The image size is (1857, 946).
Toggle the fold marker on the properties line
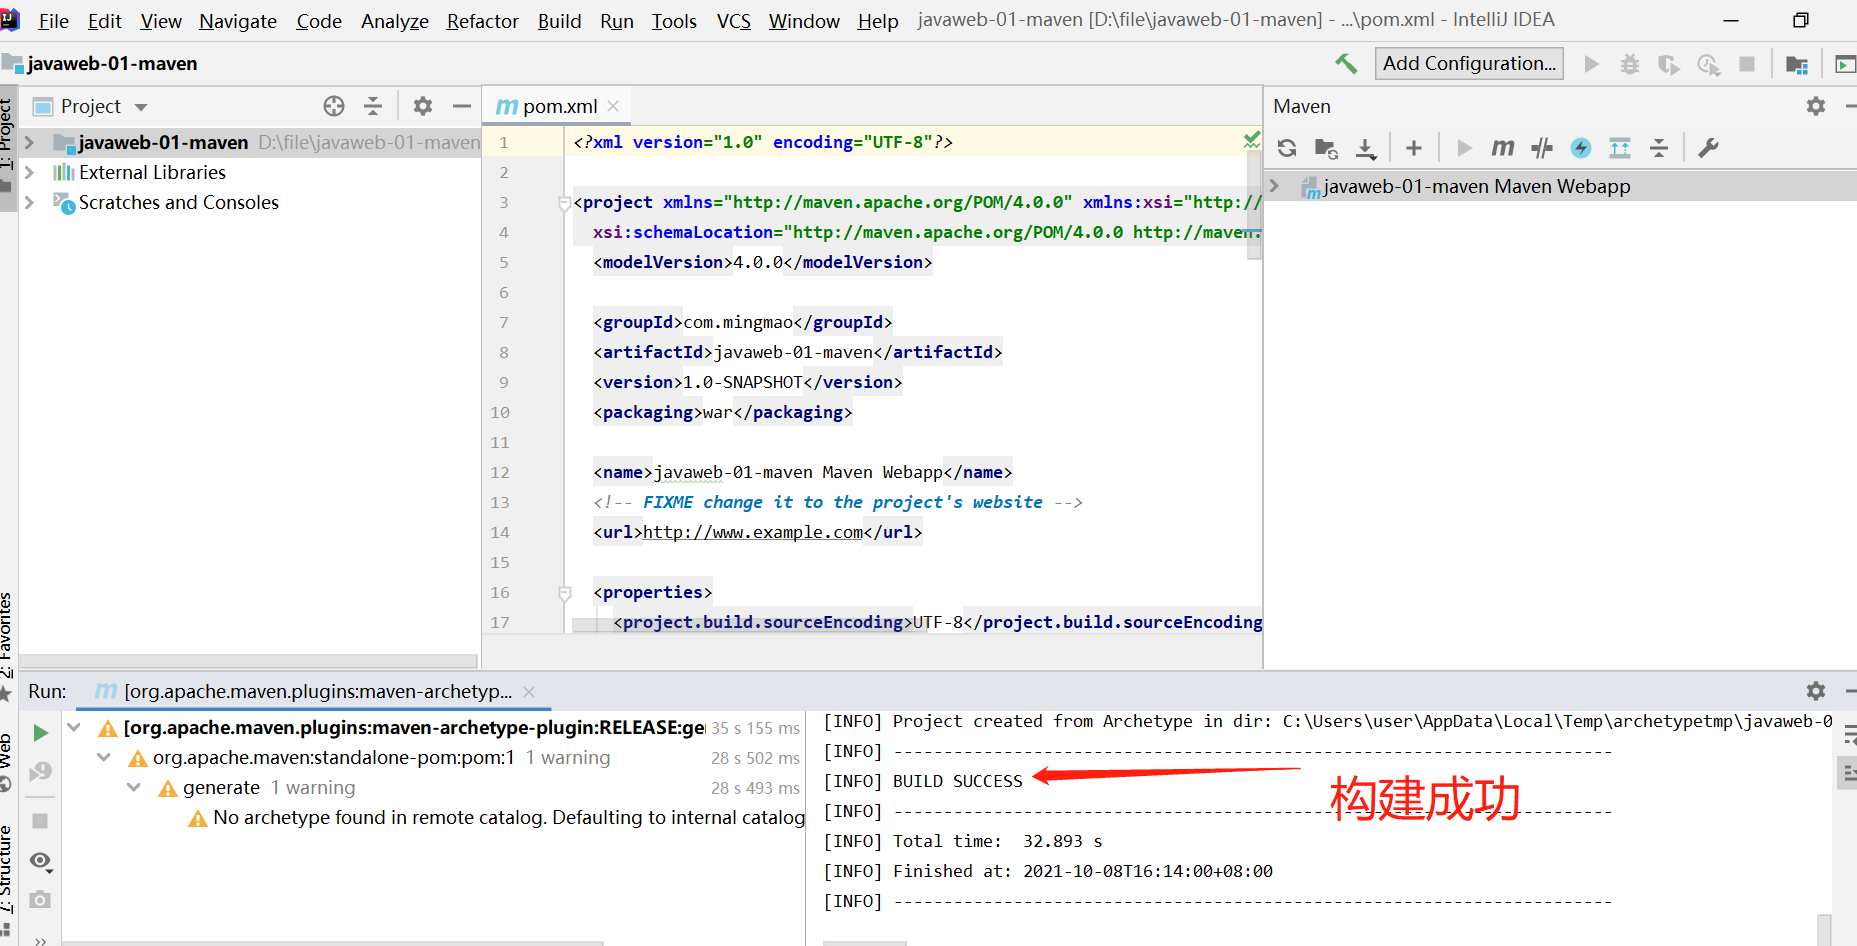click(564, 593)
